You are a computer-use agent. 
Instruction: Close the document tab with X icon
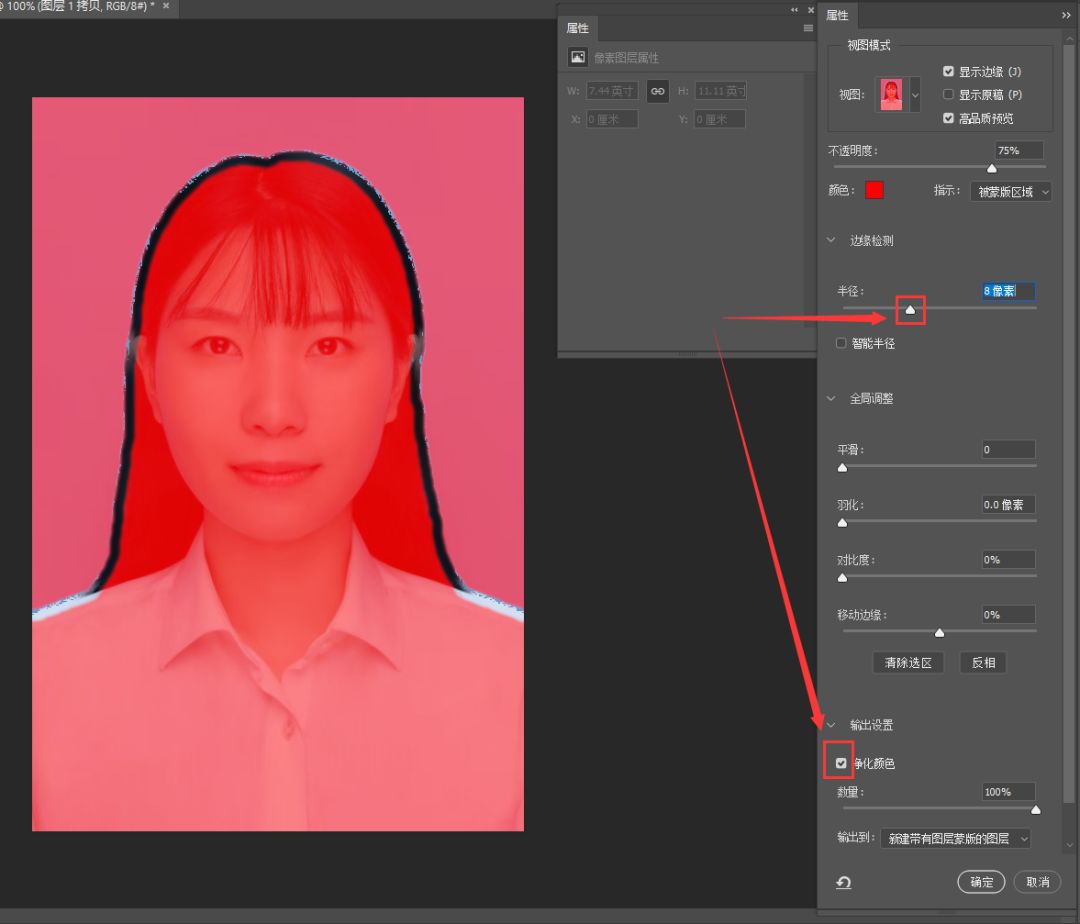pos(166,6)
